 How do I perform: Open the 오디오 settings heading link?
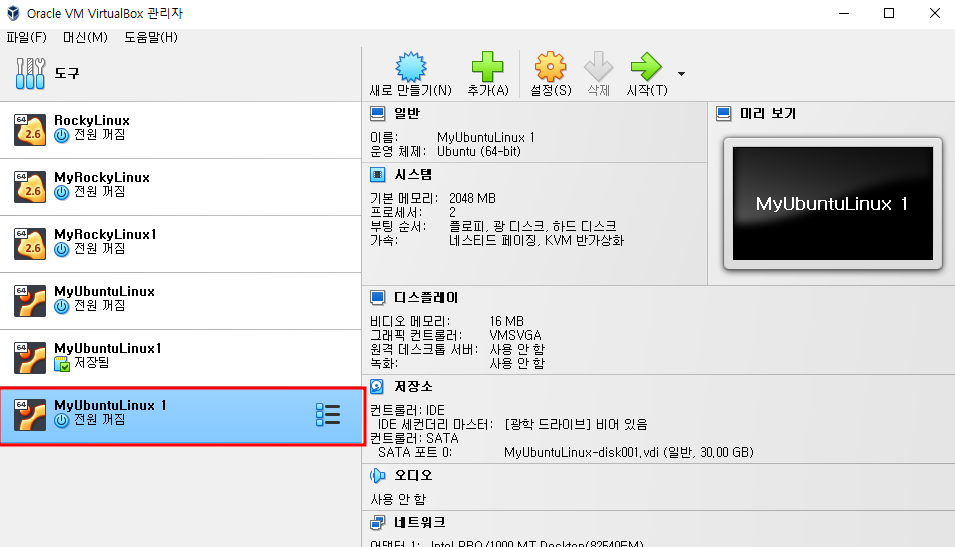point(413,475)
